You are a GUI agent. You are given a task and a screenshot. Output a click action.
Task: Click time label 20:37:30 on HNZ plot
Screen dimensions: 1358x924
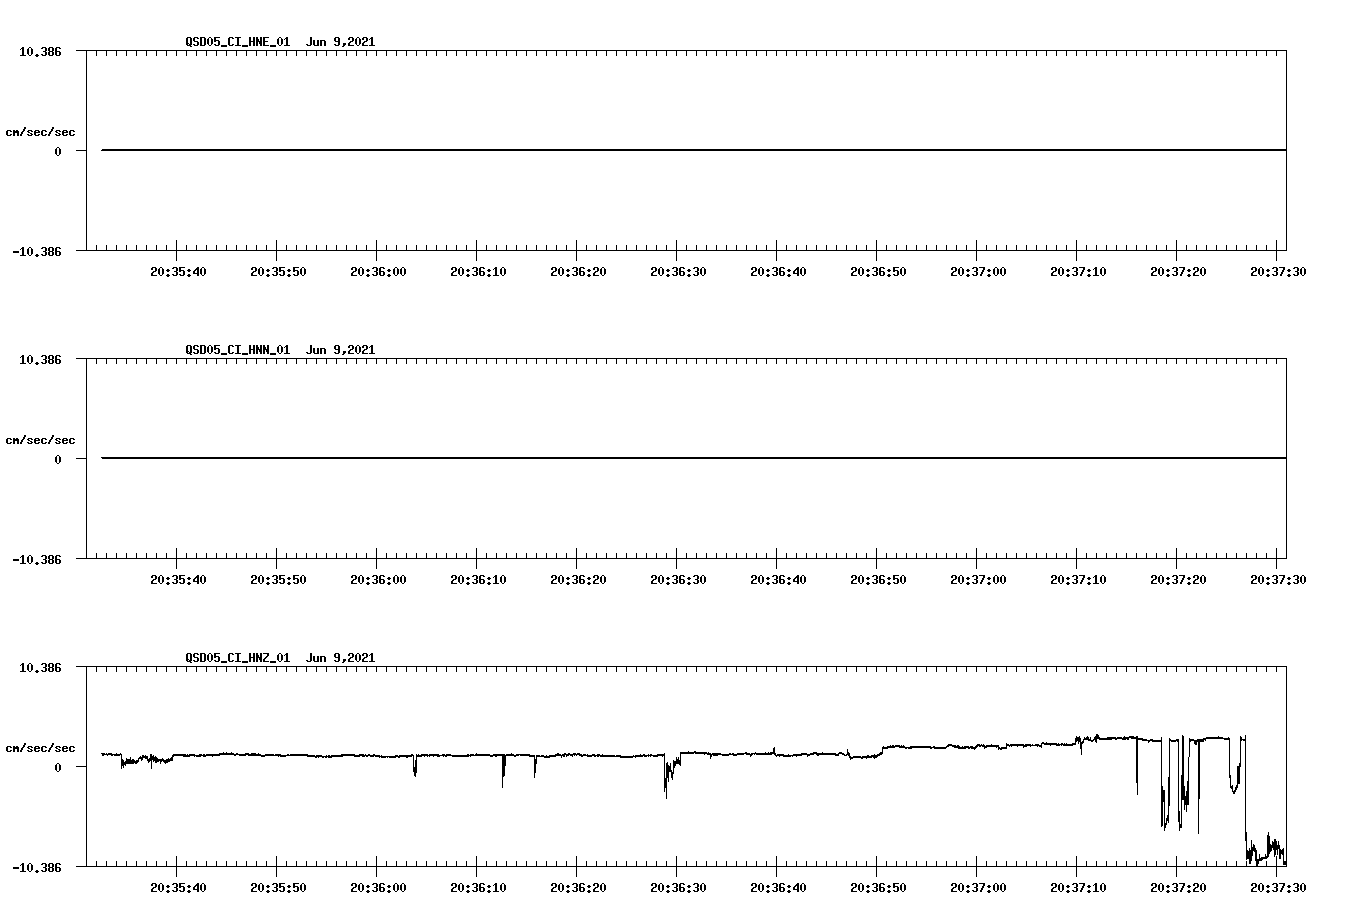tap(1278, 887)
